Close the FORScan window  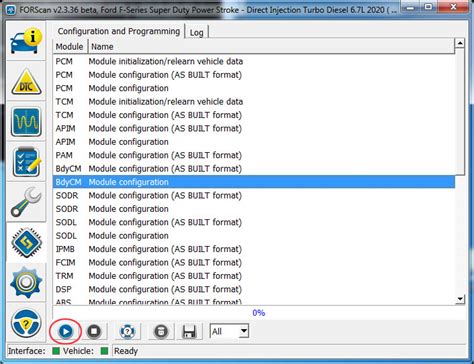[x=453, y=6]
